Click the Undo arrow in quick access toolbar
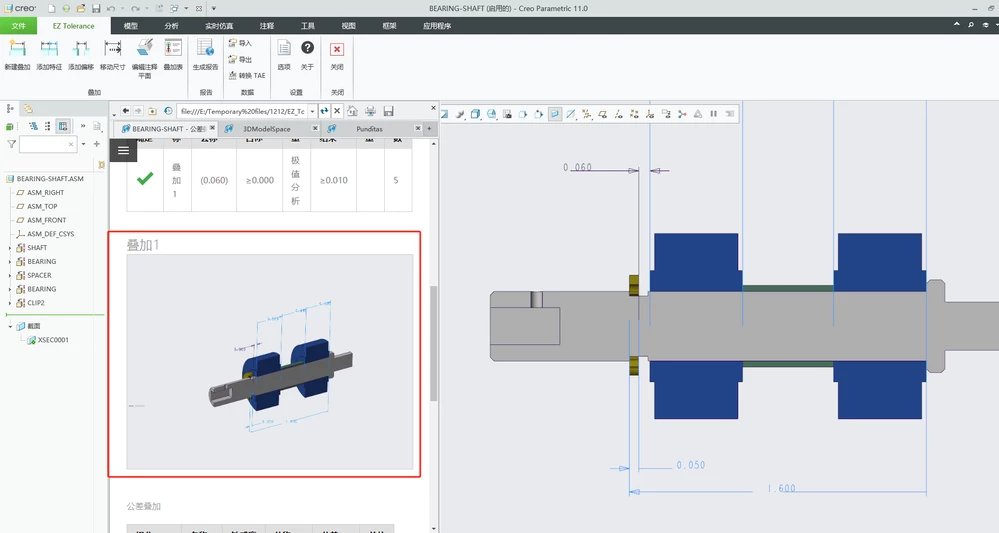The height and width of the screenshot is (533, 999). click(111, 8)
